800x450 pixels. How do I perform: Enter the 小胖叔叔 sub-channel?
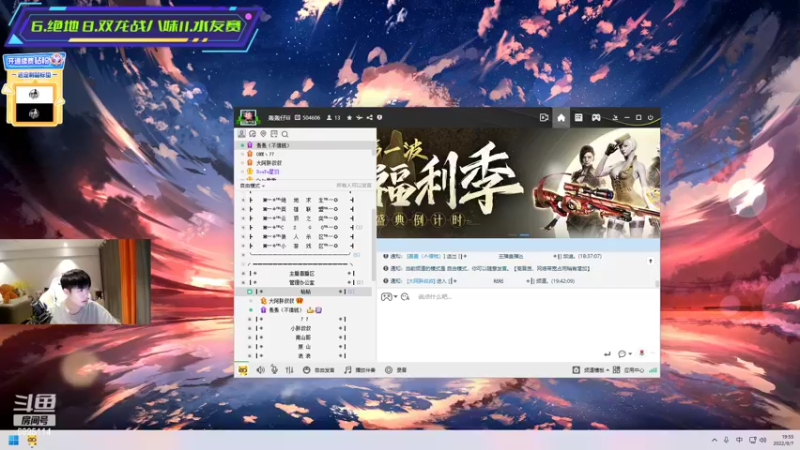[301, 329]
